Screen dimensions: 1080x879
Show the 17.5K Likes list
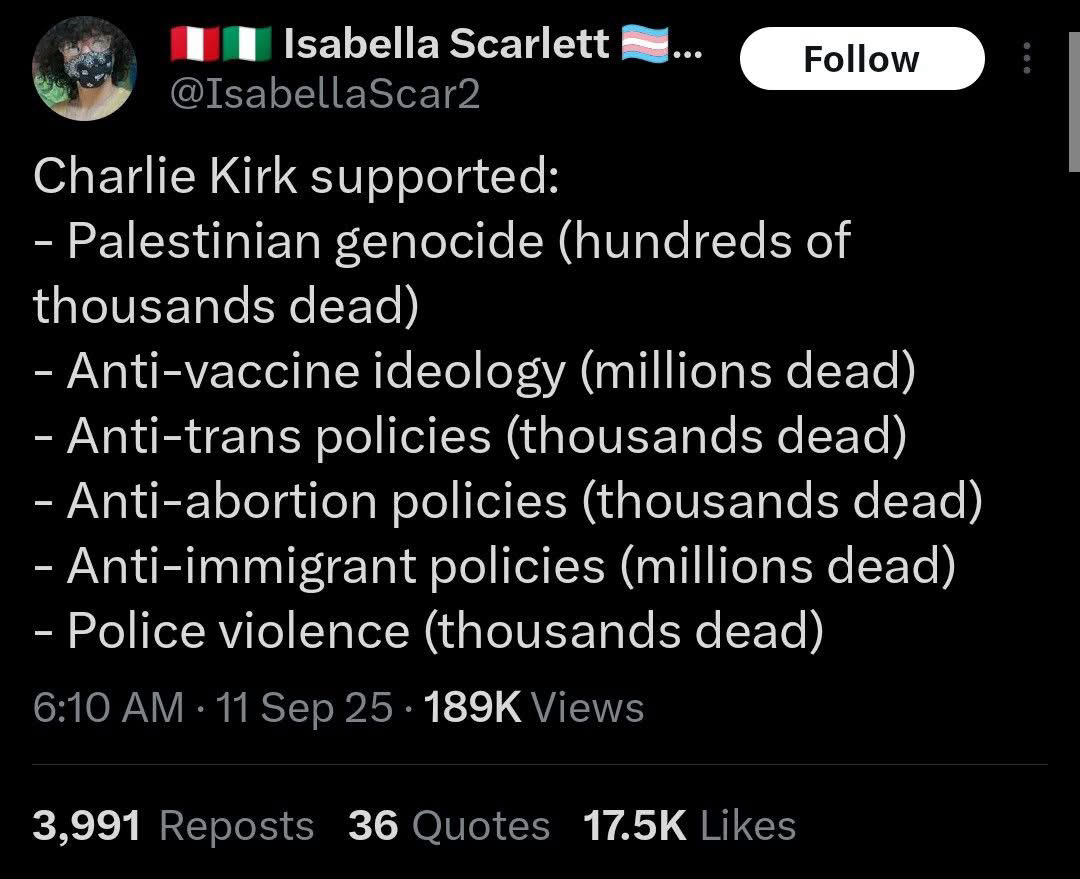click(x=689, y=826)
